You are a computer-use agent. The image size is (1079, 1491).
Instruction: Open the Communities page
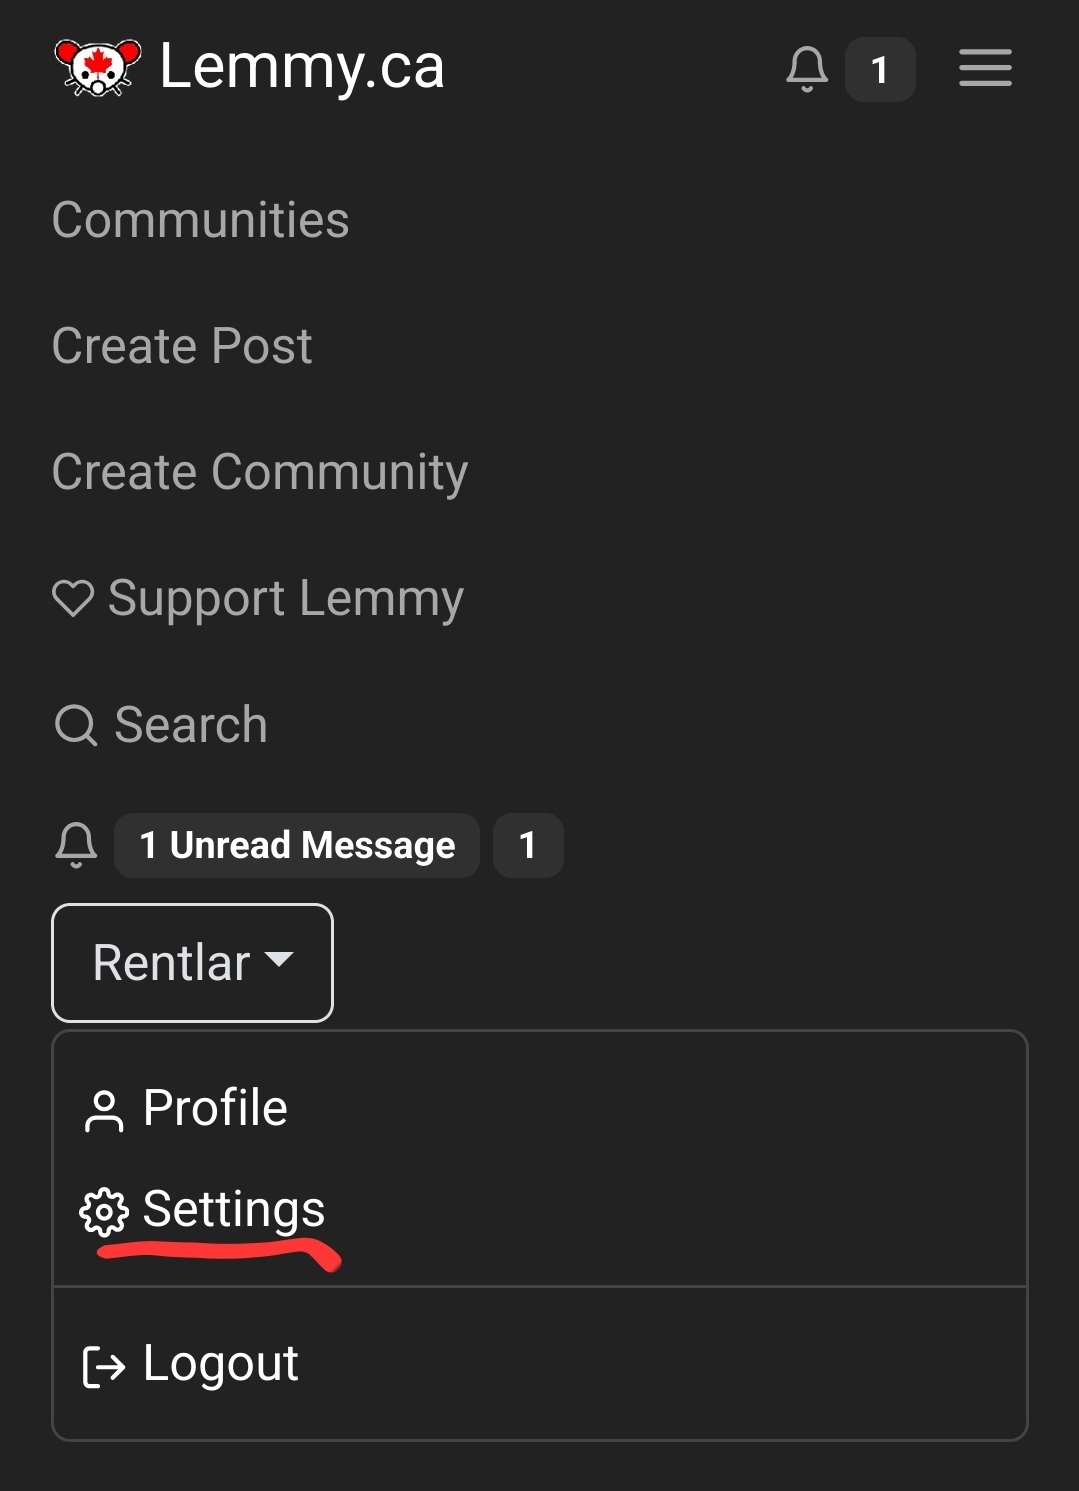point(201,220)
